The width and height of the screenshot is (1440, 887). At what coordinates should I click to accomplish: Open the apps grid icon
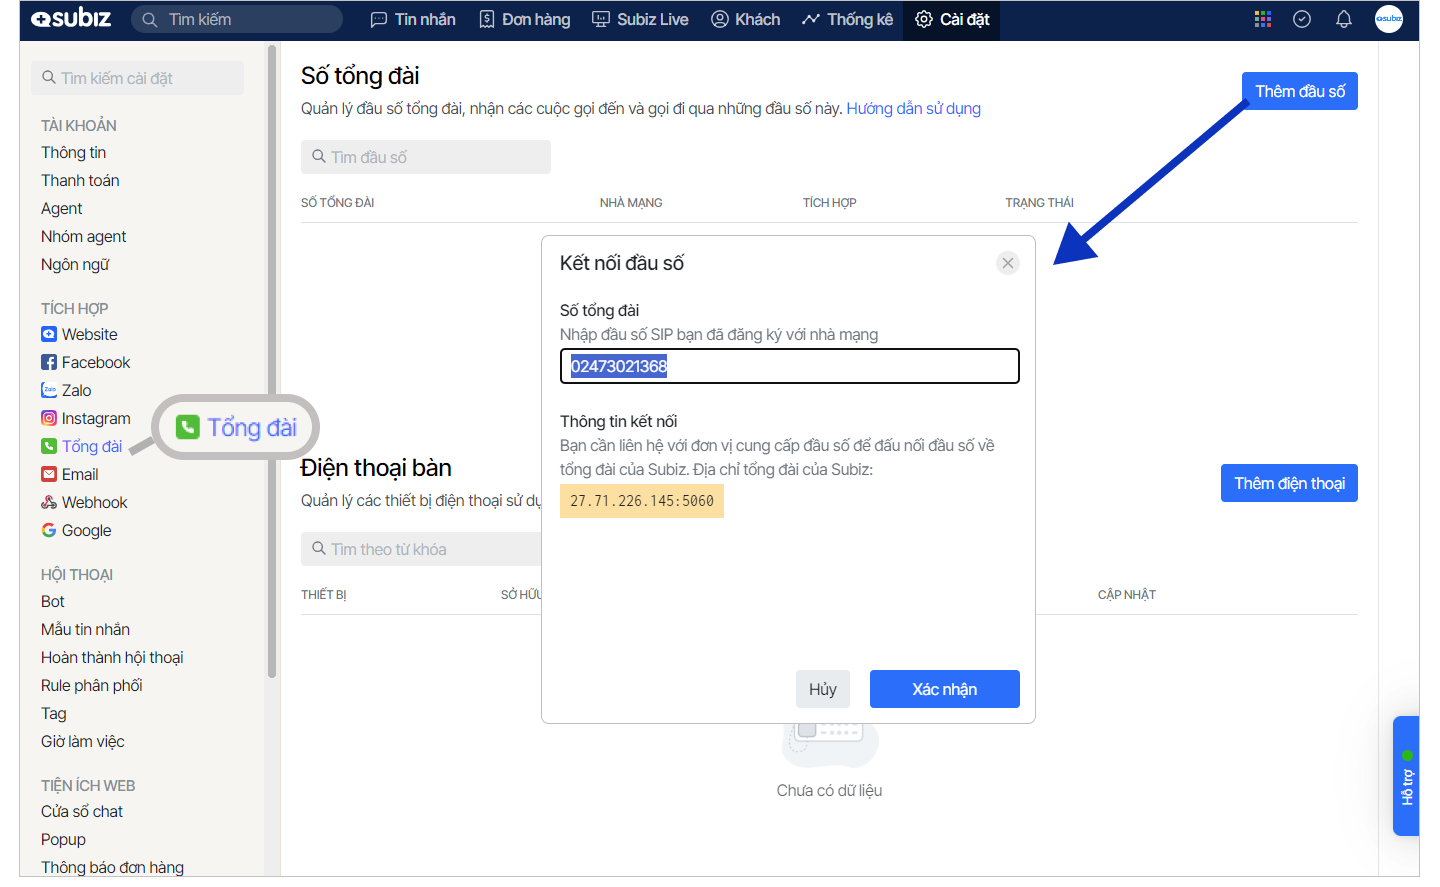(1262, 19)
